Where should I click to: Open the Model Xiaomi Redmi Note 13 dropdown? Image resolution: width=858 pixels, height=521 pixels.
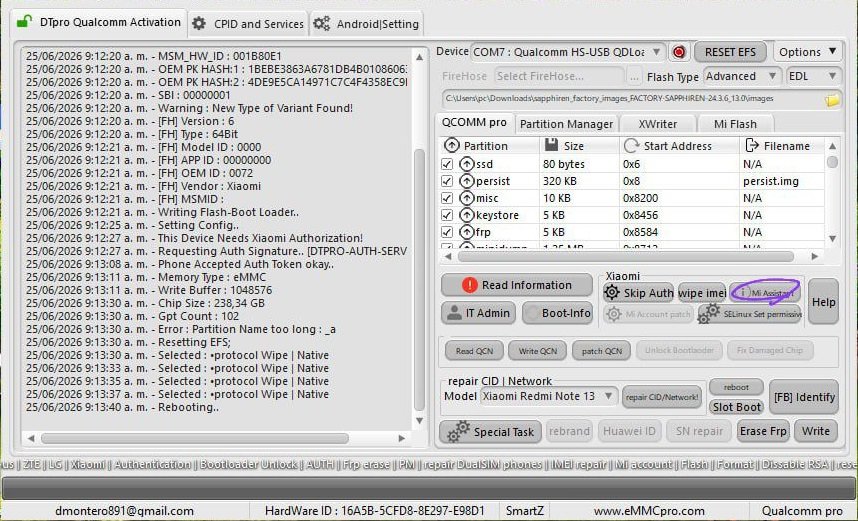(548, 396)
